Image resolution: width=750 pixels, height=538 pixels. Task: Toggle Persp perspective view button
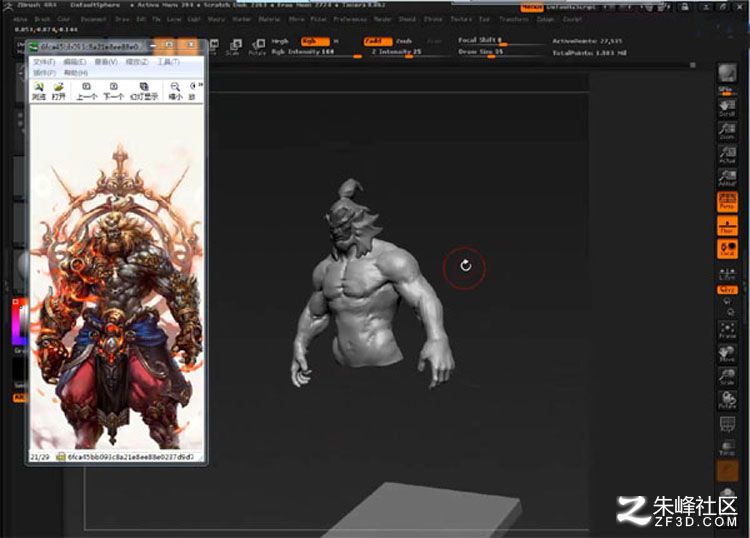[727, 202]
